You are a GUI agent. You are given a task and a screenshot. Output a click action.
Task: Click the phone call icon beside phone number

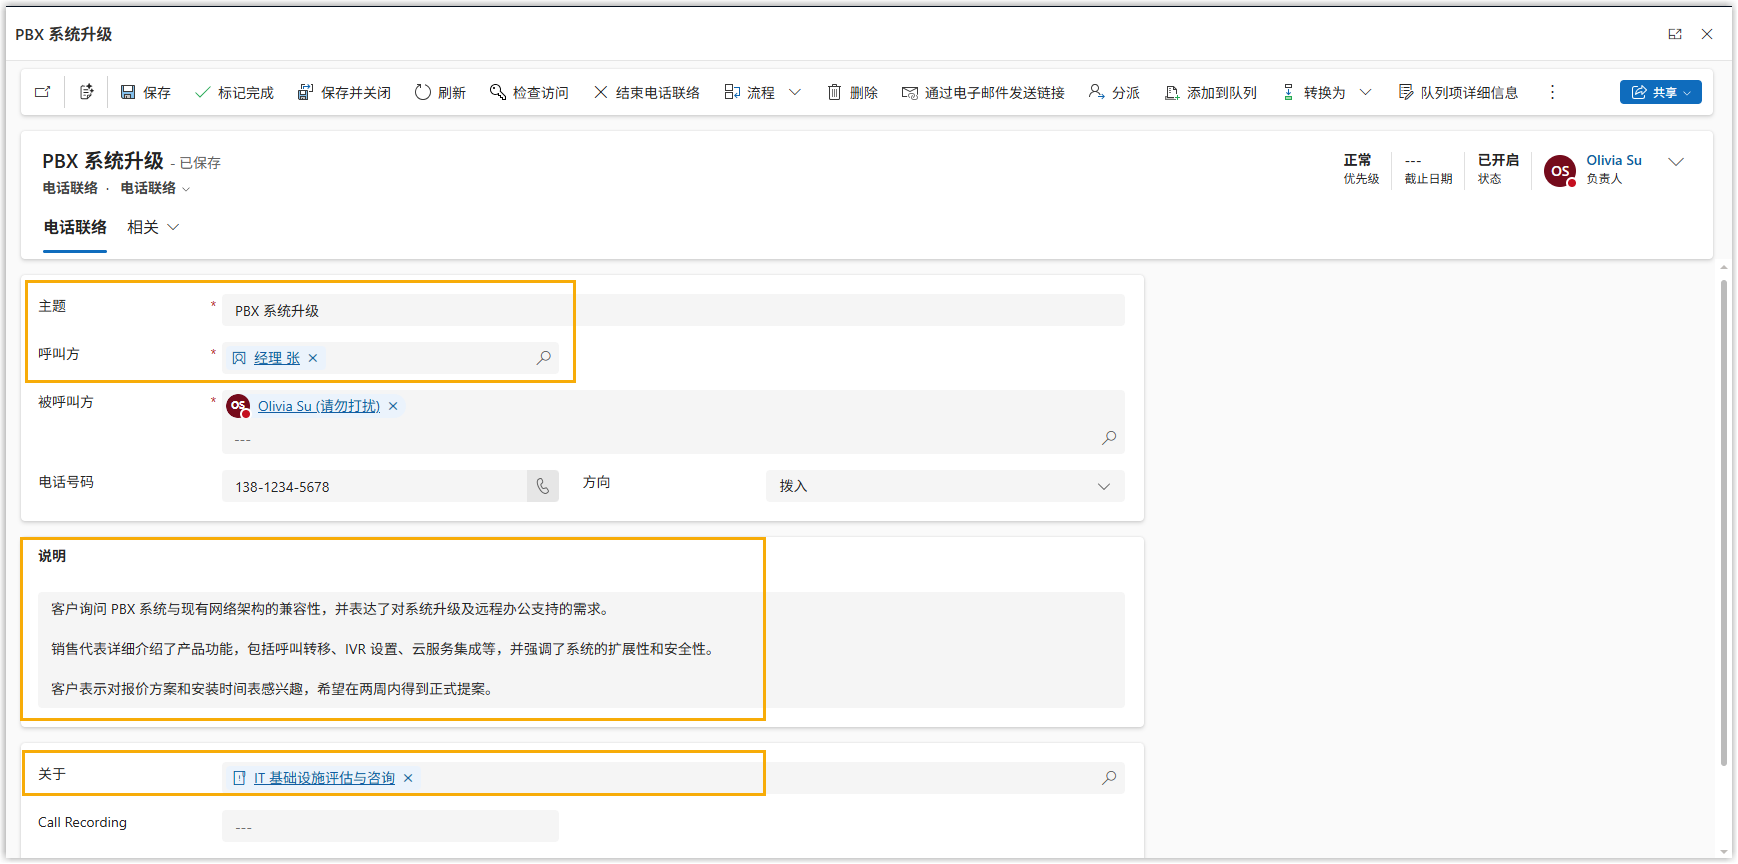tap(543, 487)
